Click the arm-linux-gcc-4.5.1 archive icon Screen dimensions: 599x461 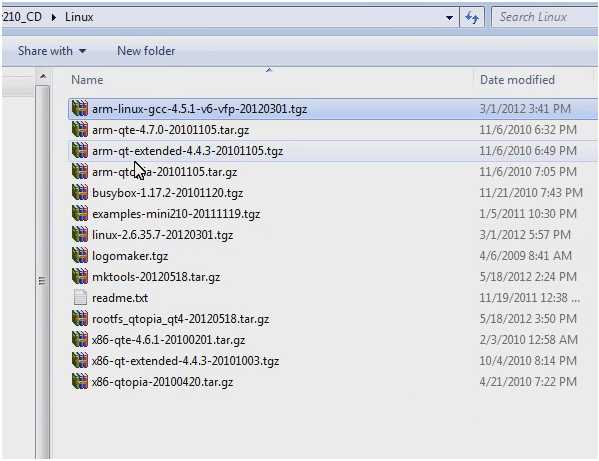pos(80,108)
